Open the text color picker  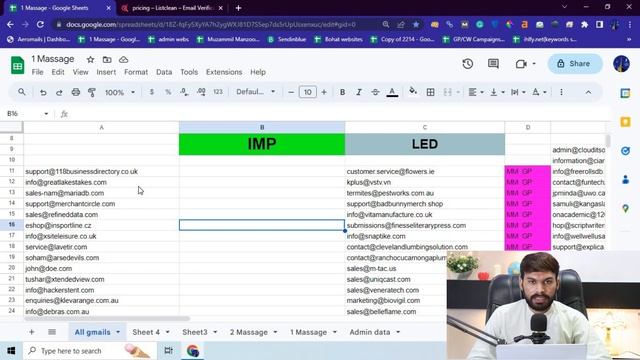[x=392, y=92]
